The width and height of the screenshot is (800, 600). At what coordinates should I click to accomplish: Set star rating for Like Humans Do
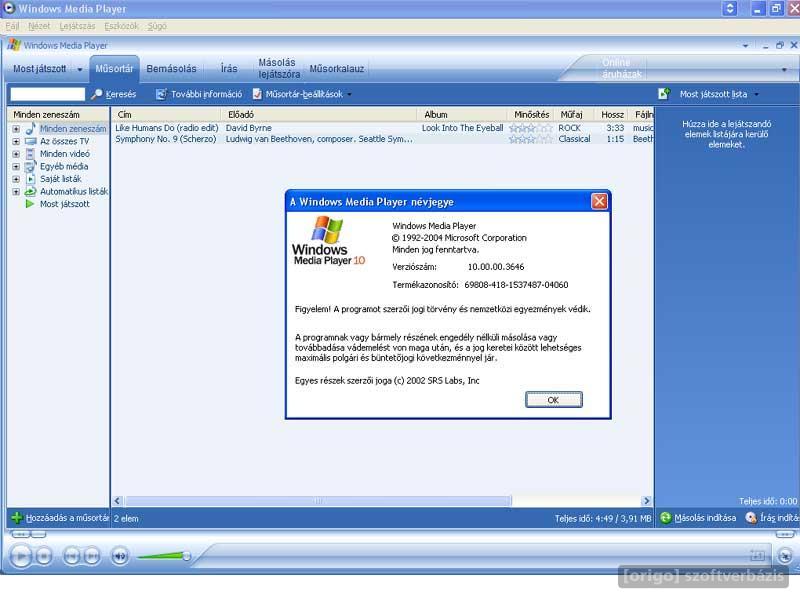tap(531, 129)
